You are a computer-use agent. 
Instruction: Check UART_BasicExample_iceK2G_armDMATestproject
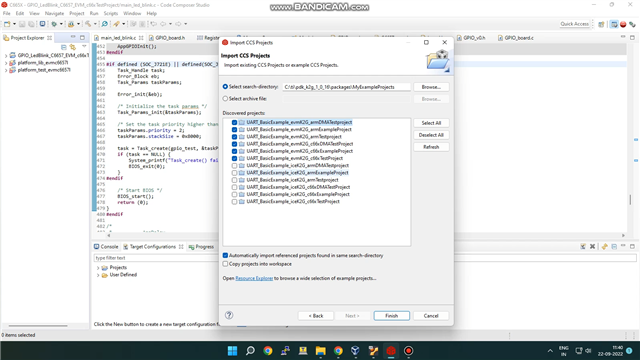click(x=234, y=166)
